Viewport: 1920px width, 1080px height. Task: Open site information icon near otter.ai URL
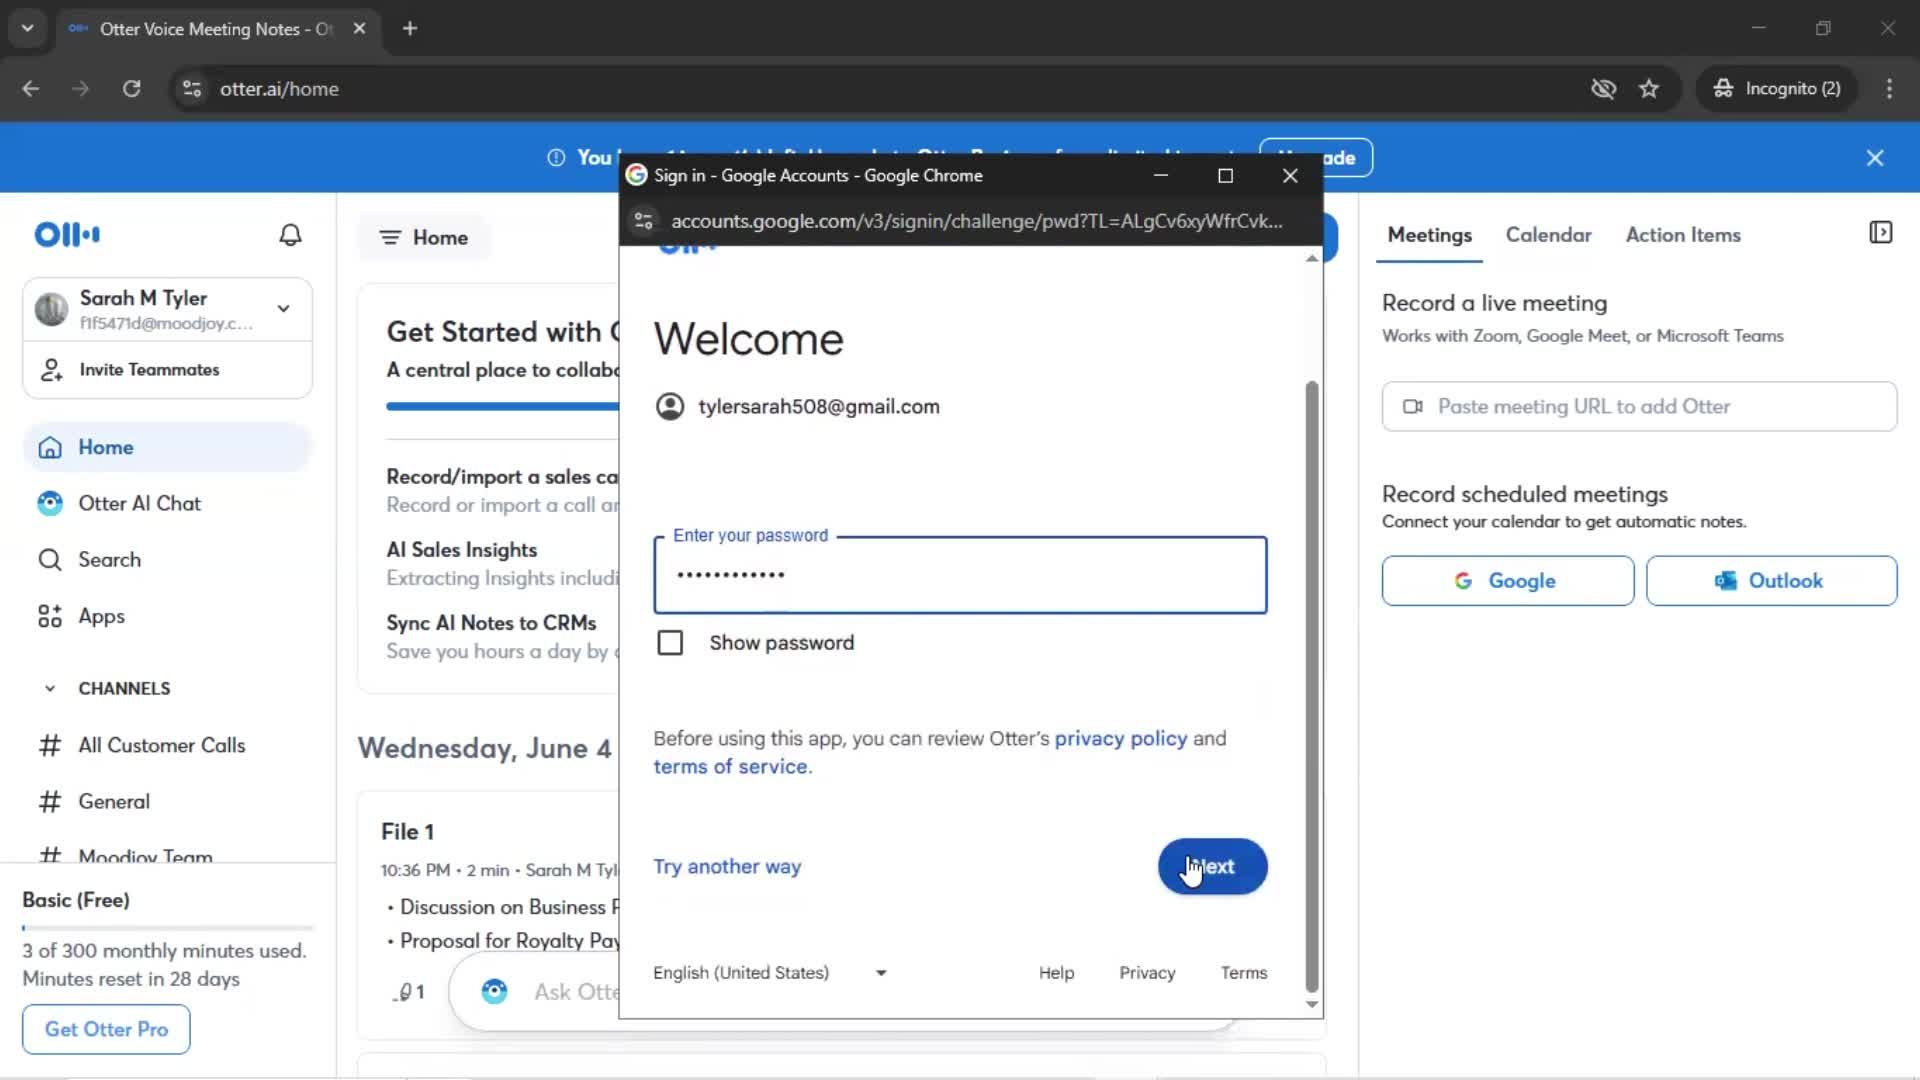(192, 89)
